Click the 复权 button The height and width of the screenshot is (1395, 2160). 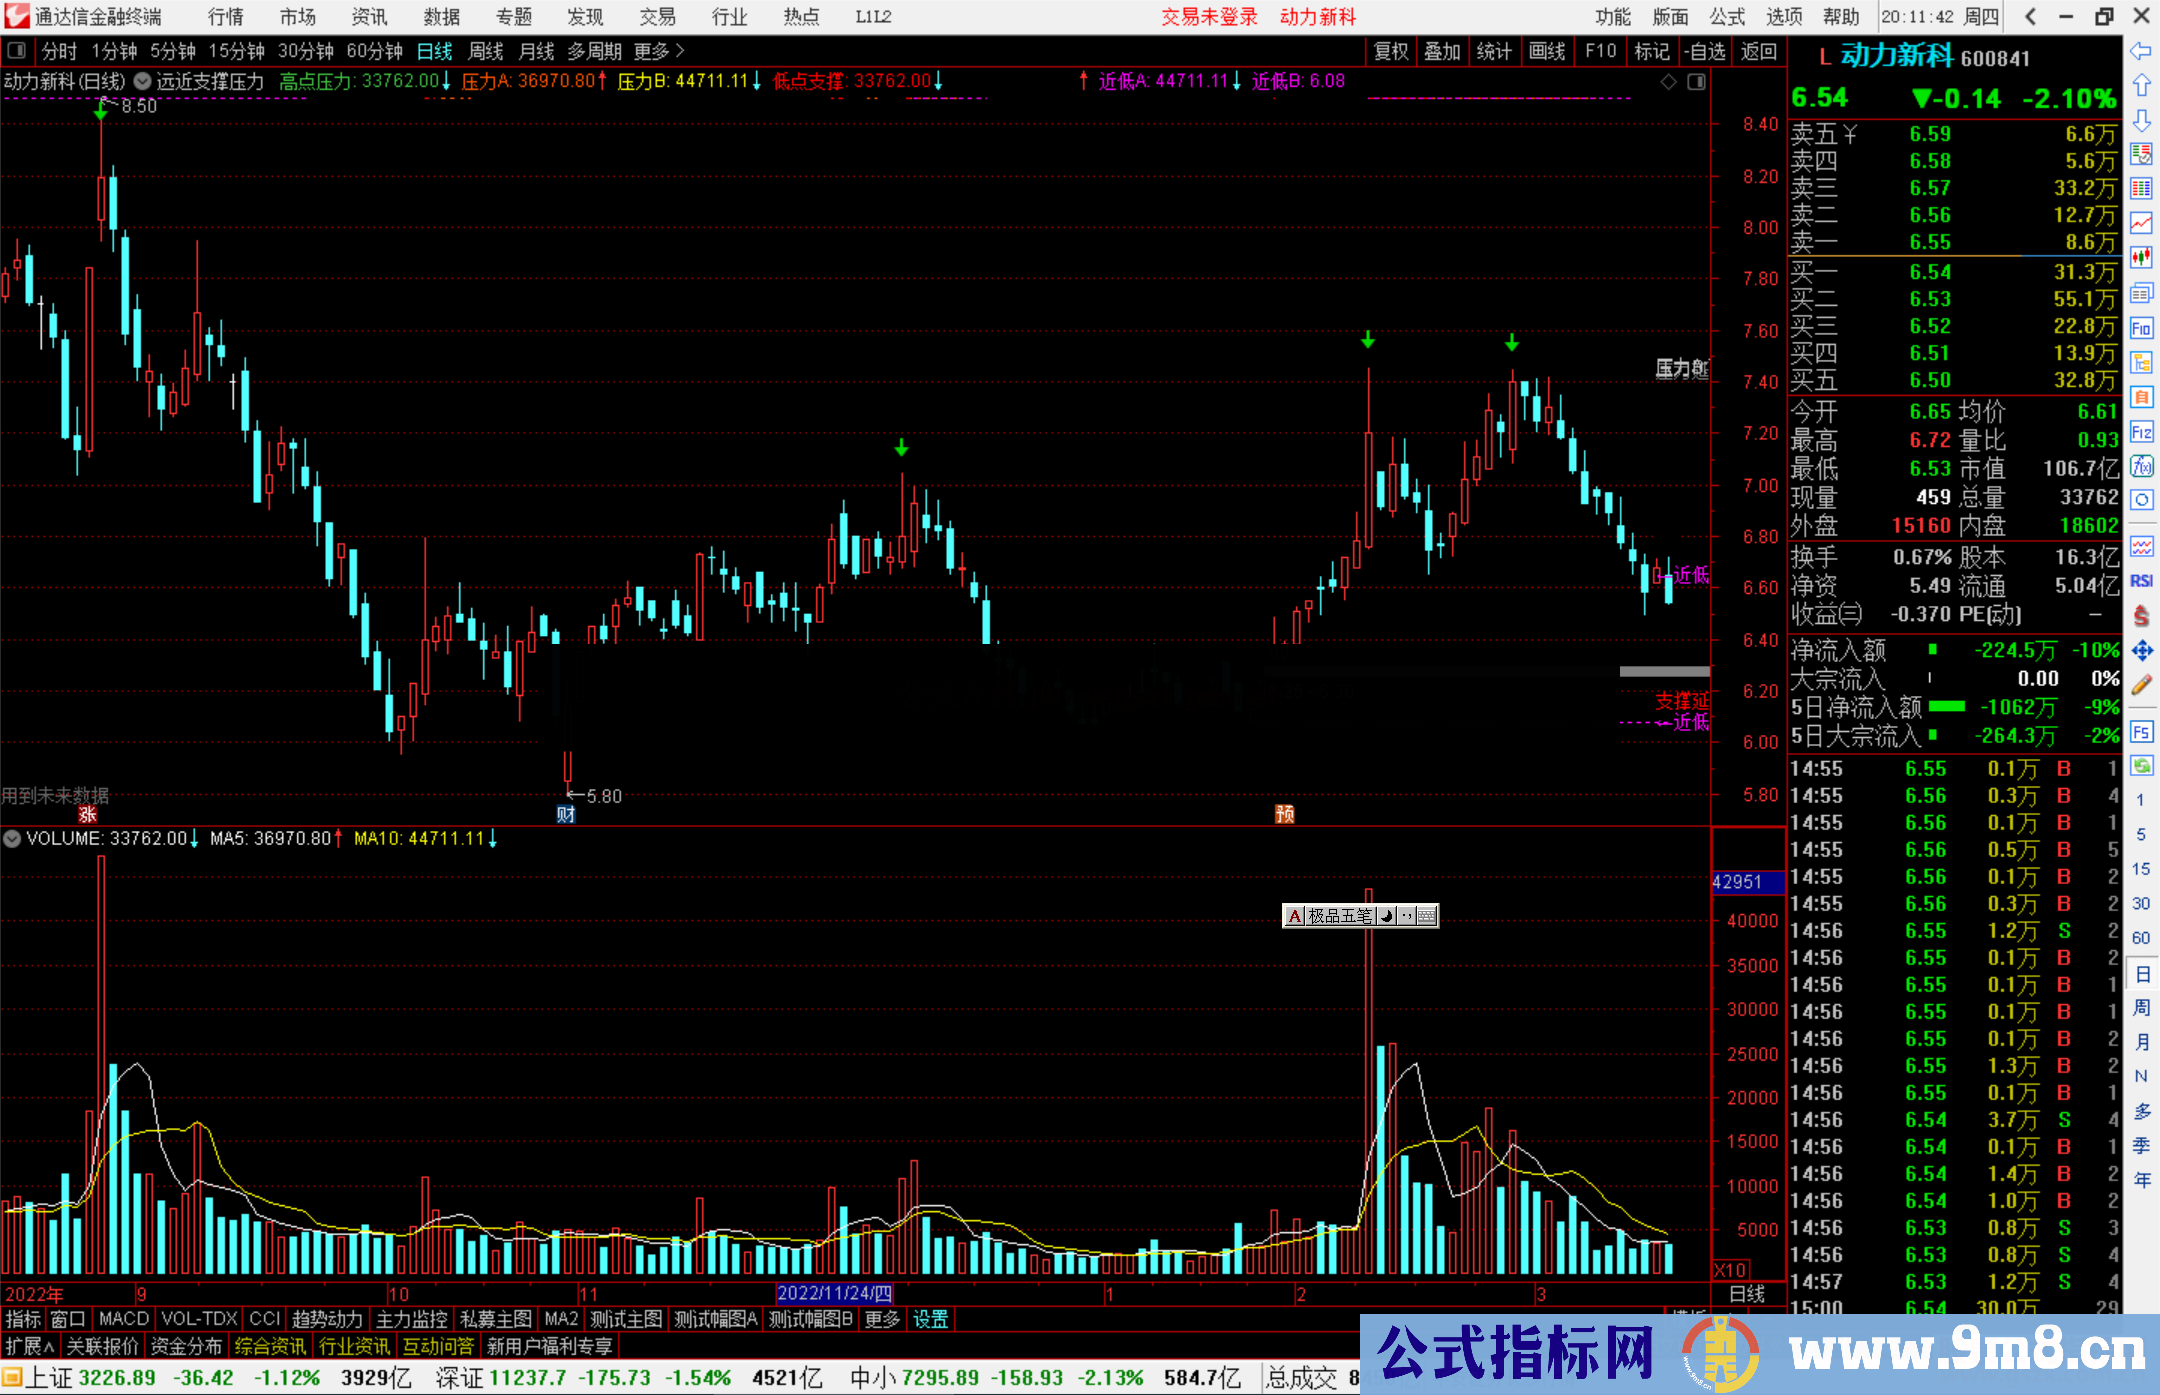(x=1391, y=51)
